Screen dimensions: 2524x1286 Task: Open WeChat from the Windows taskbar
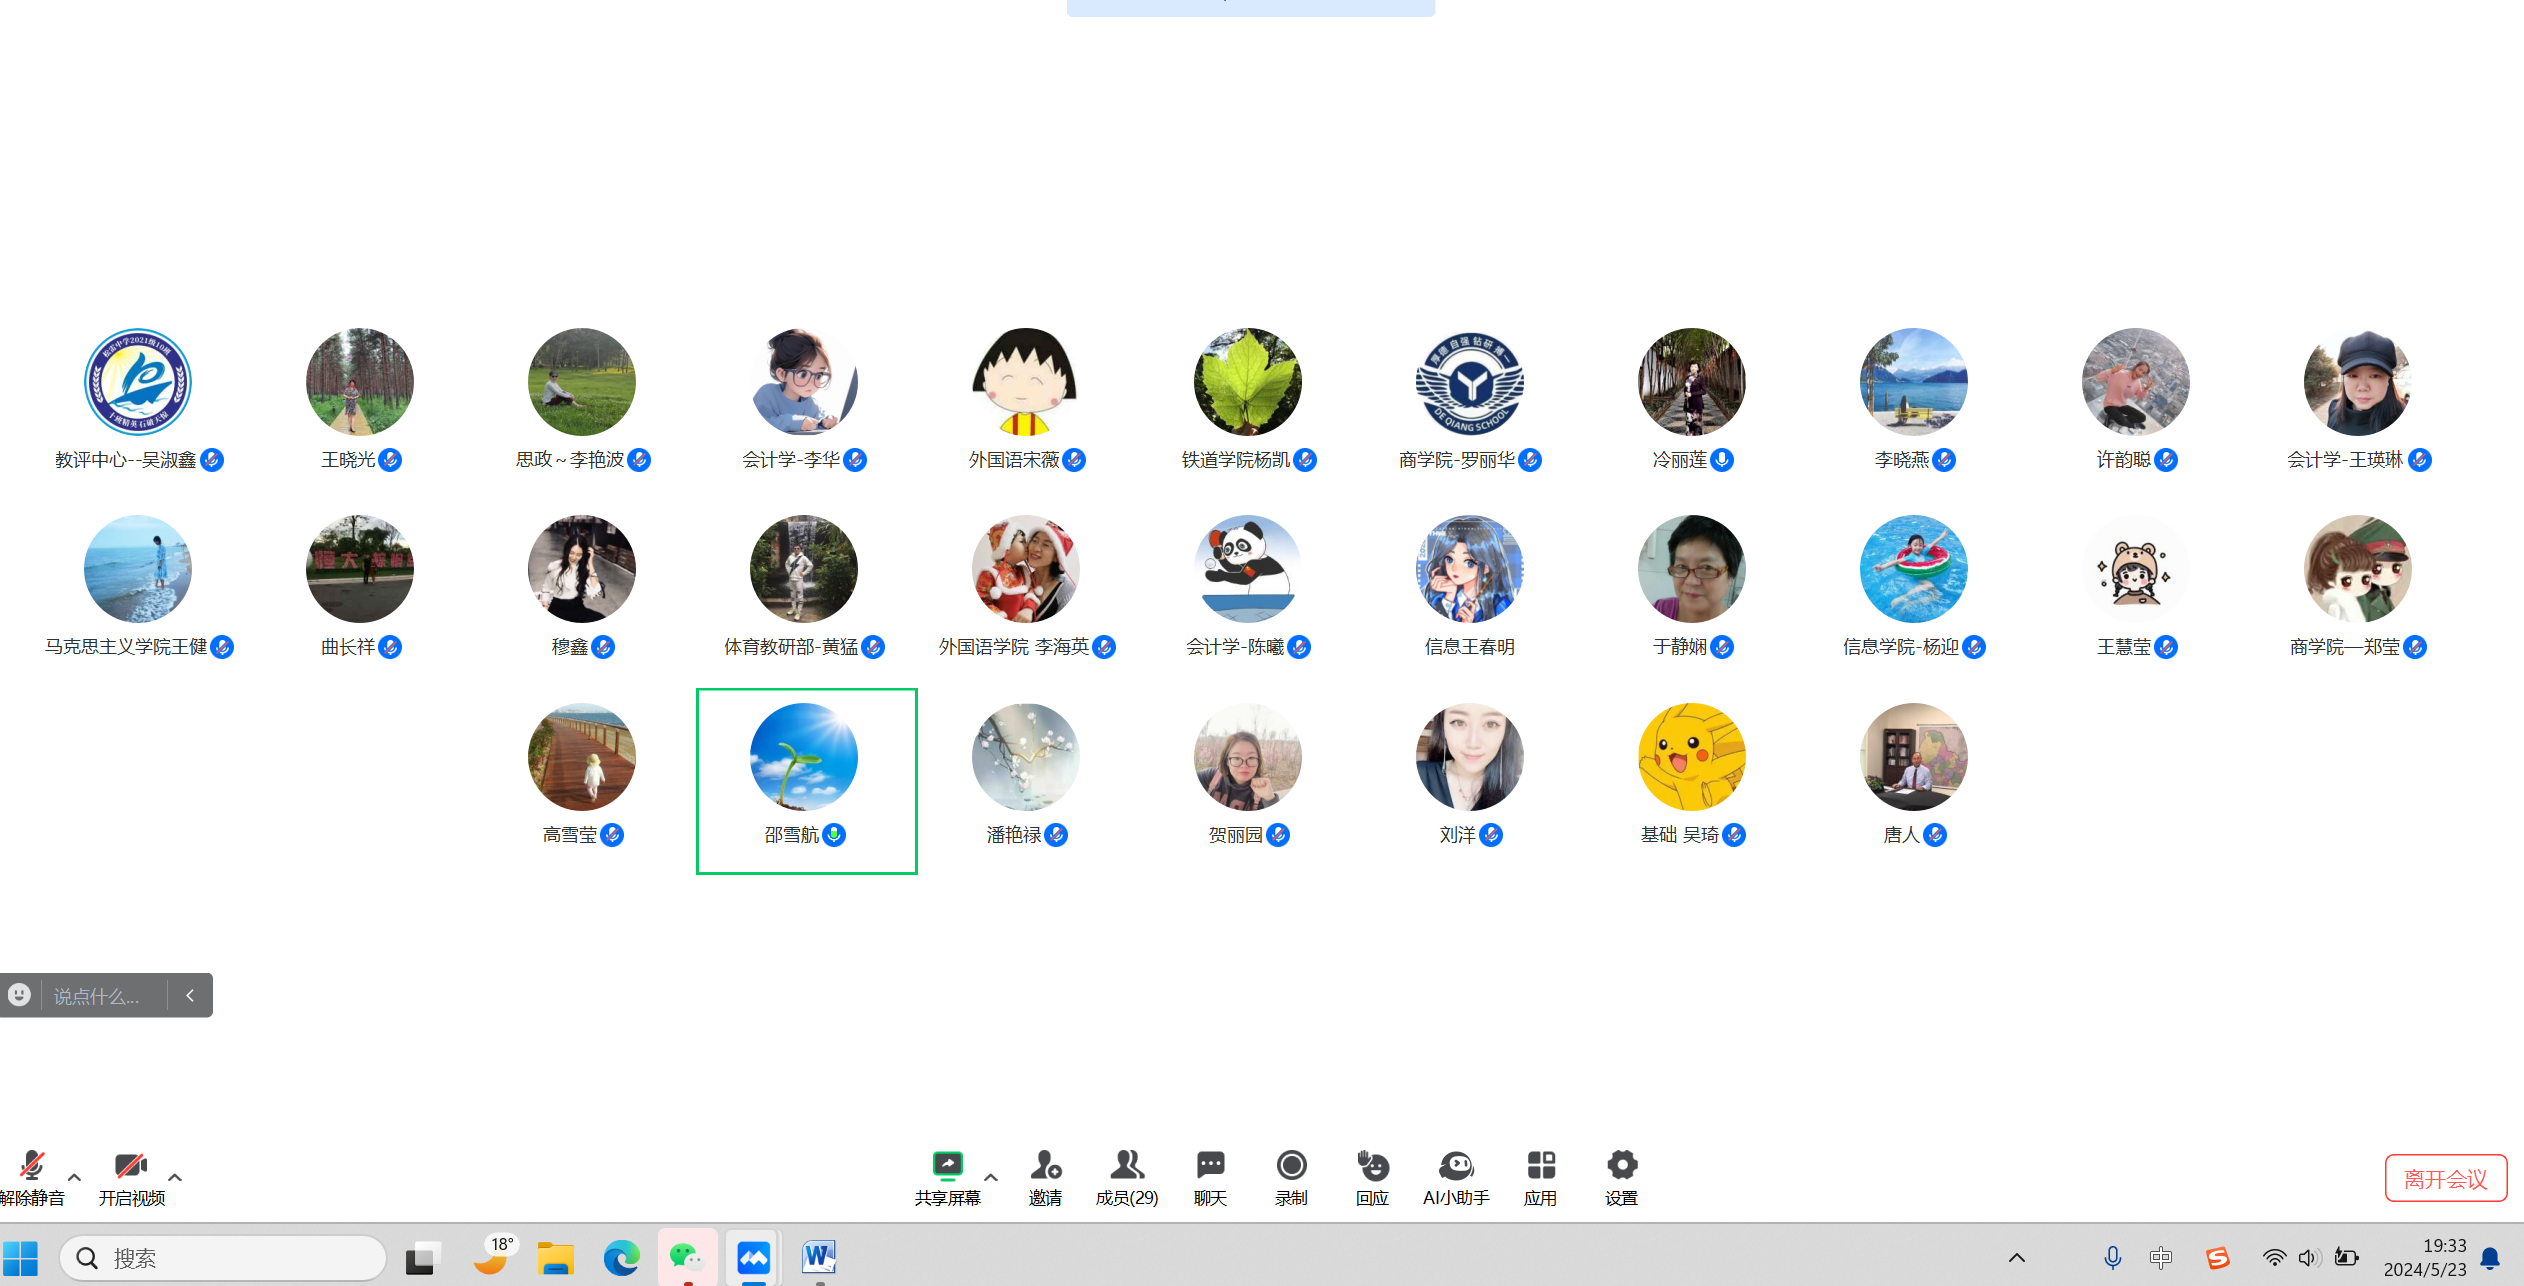(687, 1257)
